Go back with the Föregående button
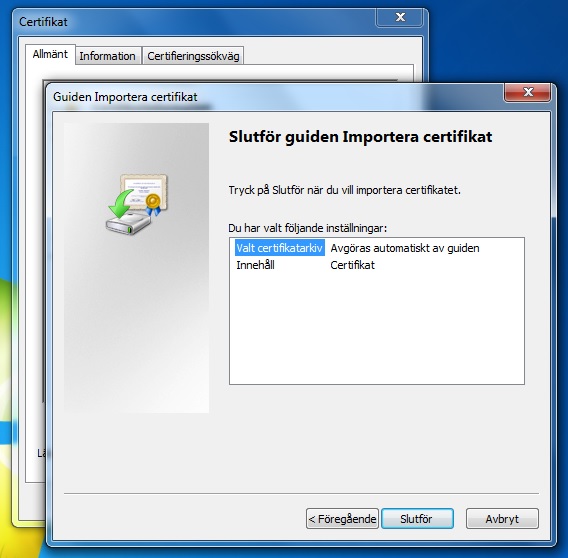The width and height of the screenshot is (568, 558). pyautogui.click(x=342, y=519)
